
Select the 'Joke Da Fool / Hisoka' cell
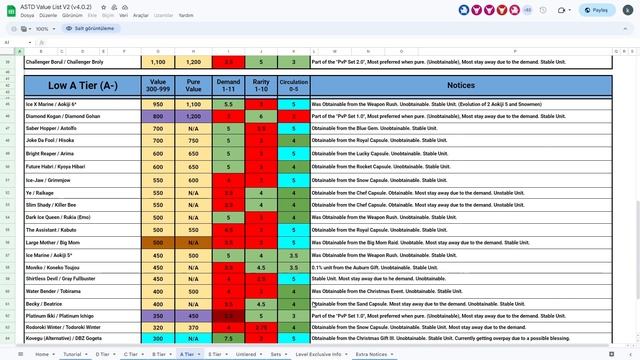(83, 140)
